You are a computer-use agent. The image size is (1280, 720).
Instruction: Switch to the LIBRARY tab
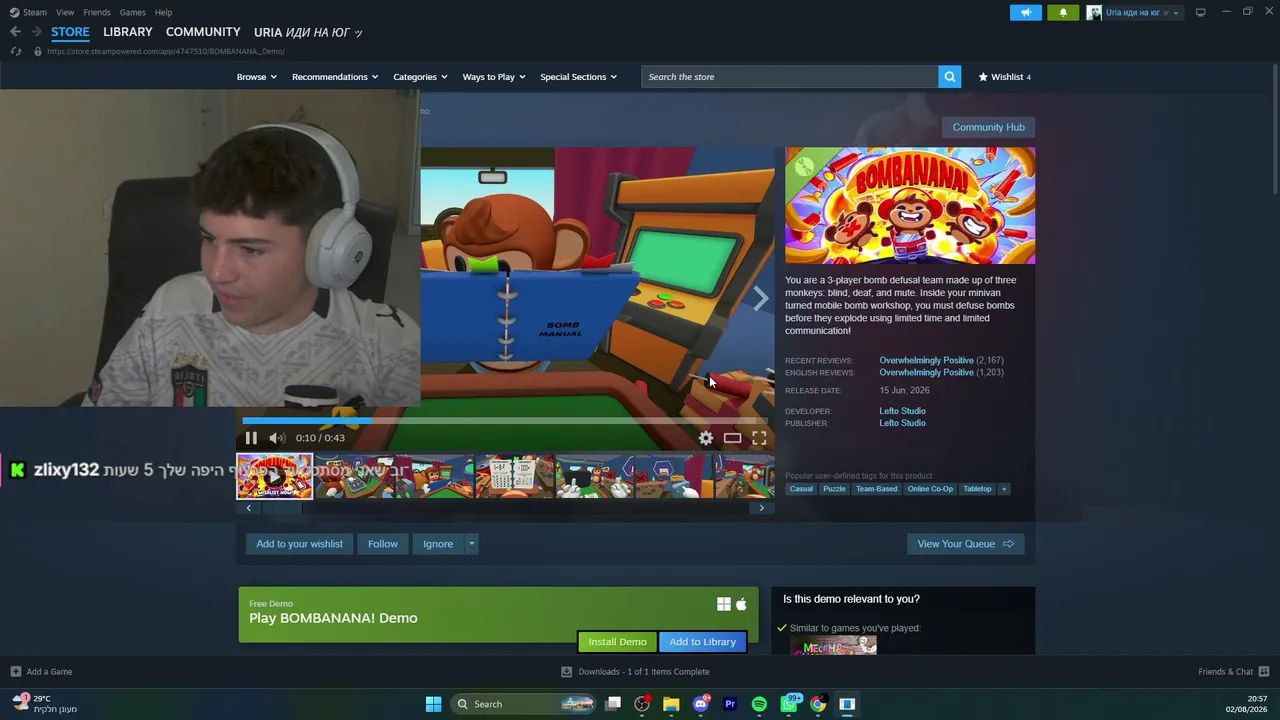tap(128, 32)
